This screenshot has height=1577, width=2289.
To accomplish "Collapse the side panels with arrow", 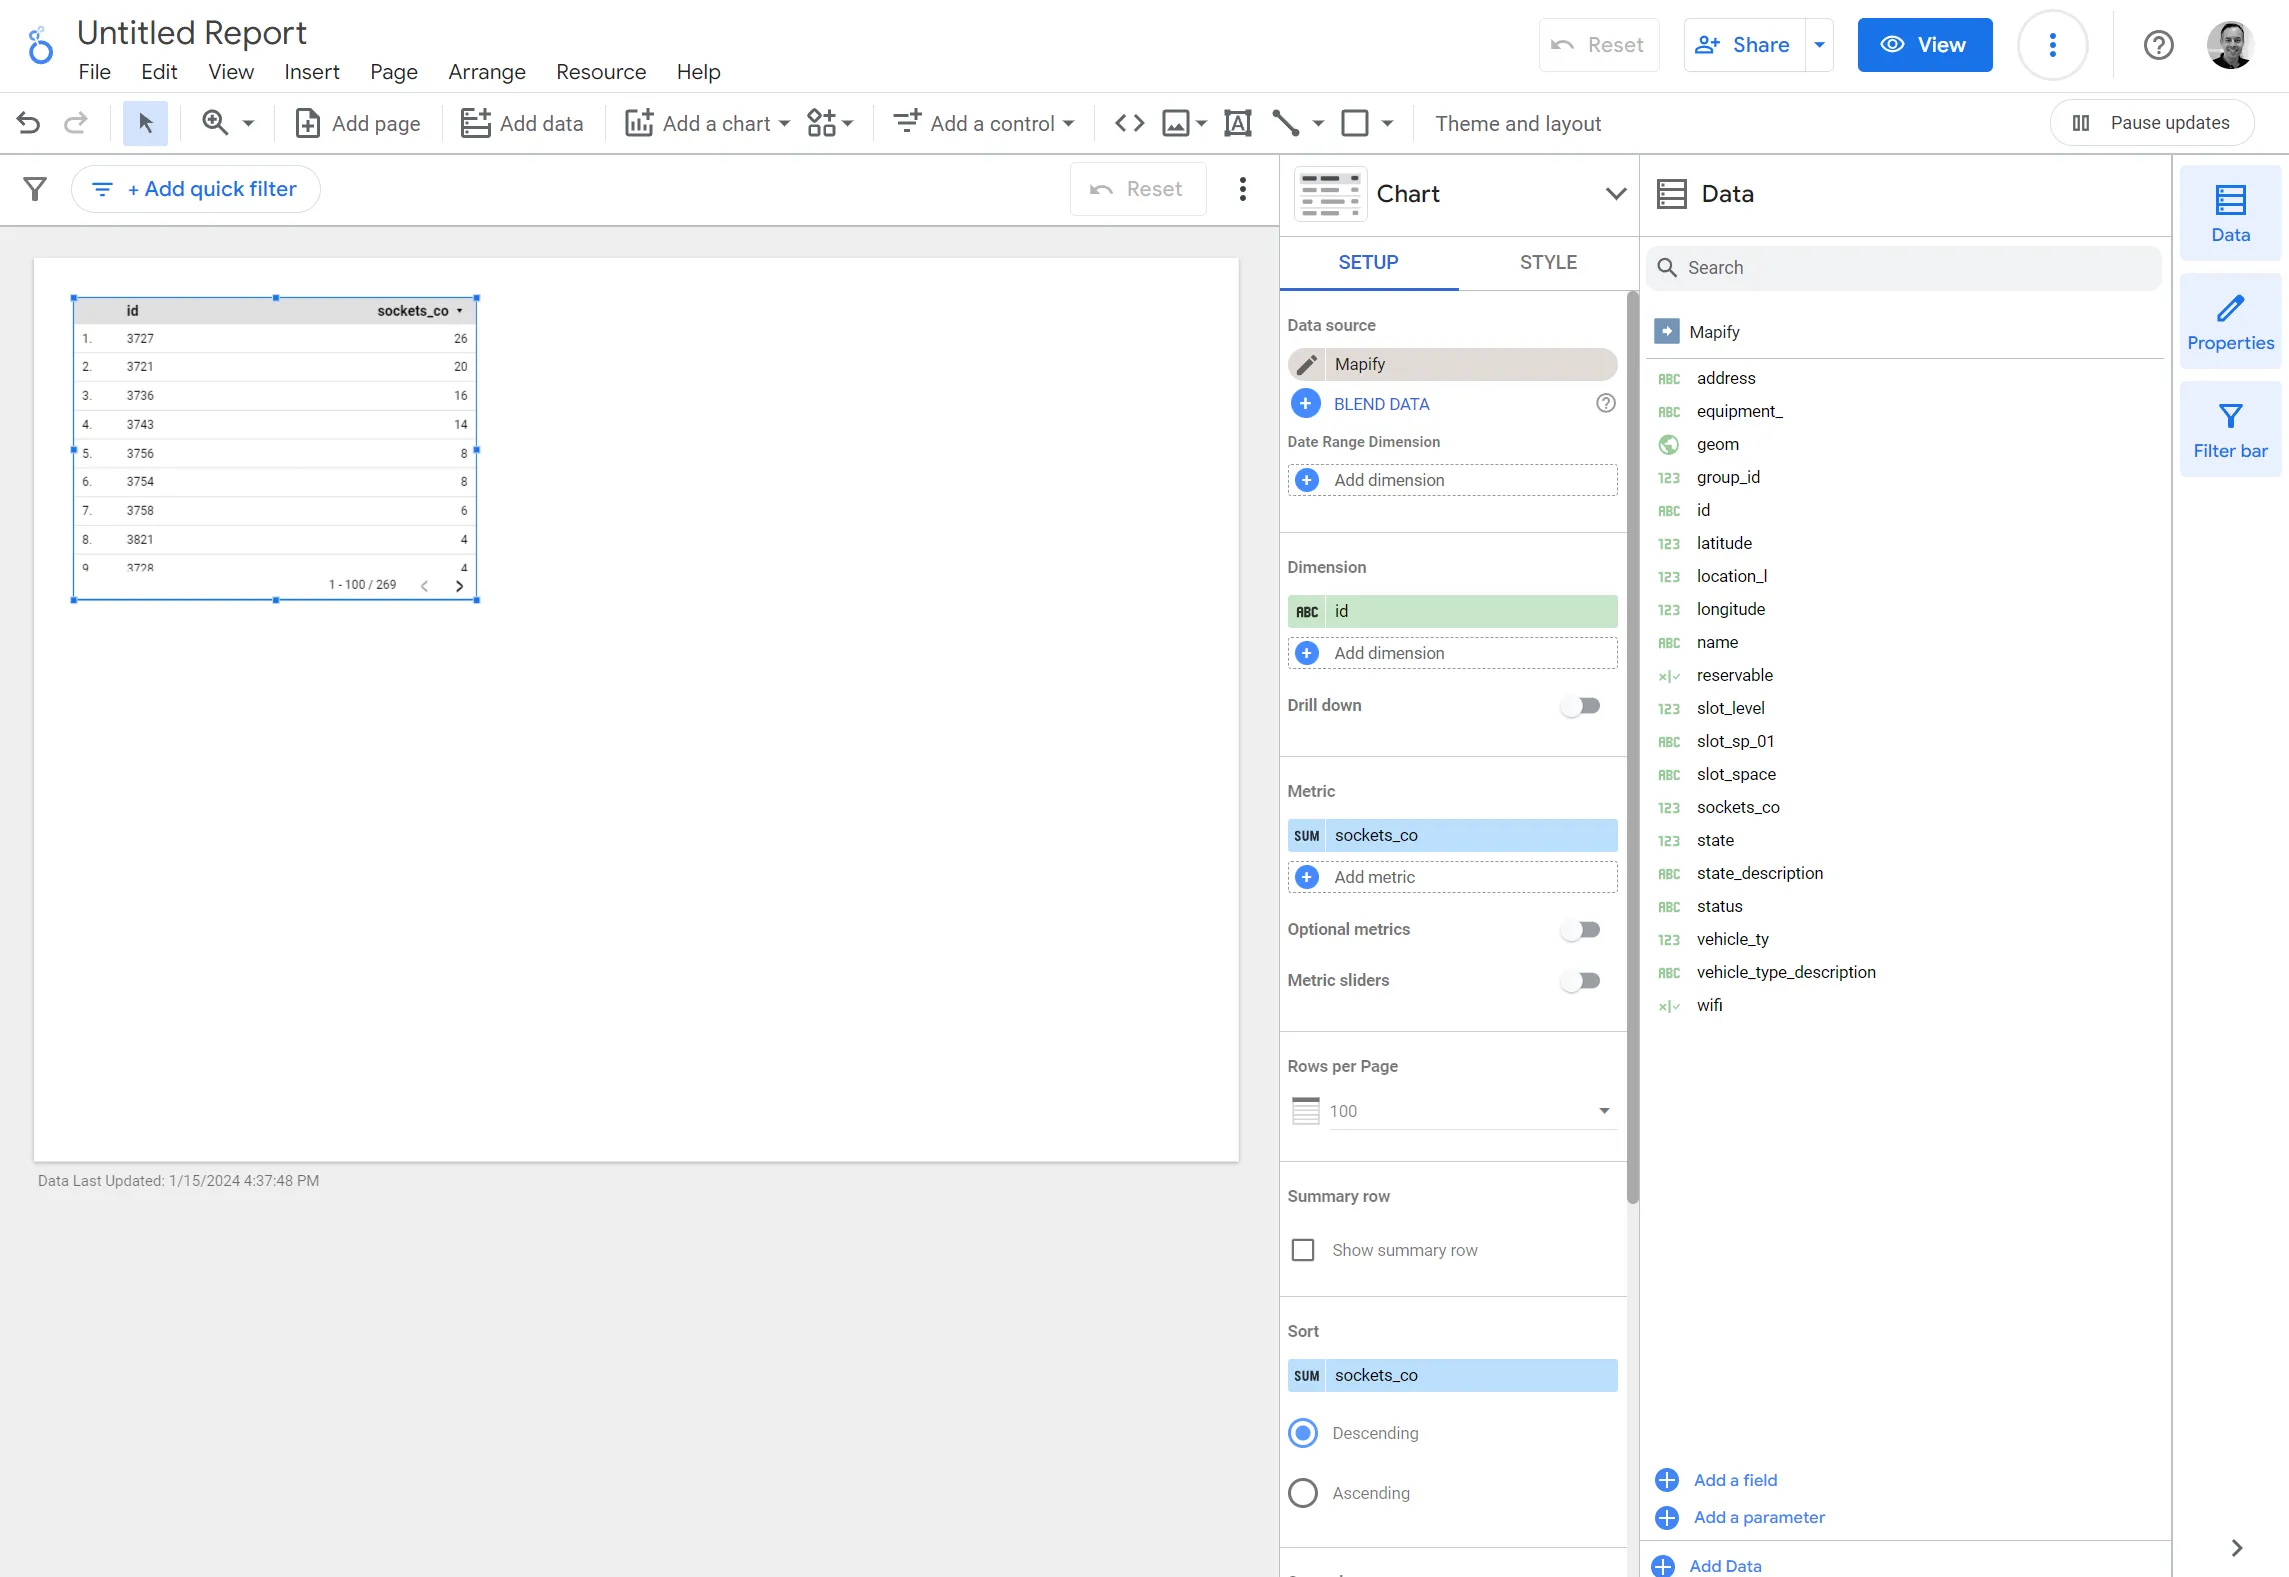I will (2237, 1548).
